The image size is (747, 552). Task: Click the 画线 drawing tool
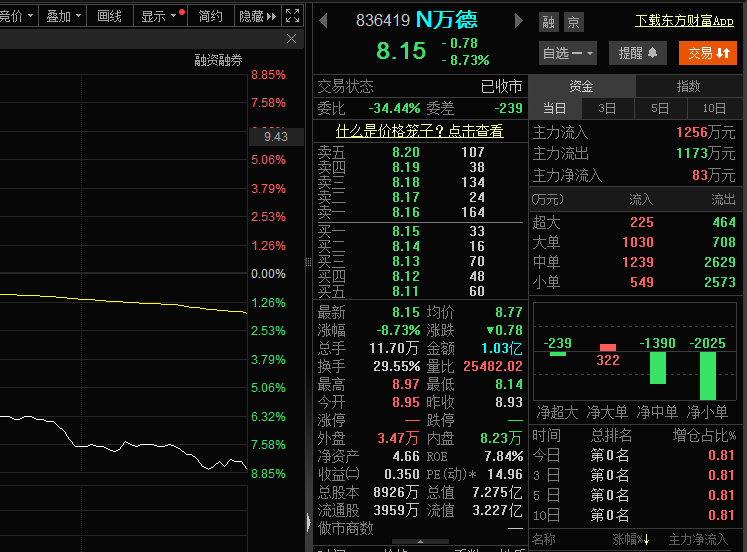point(109,16)
